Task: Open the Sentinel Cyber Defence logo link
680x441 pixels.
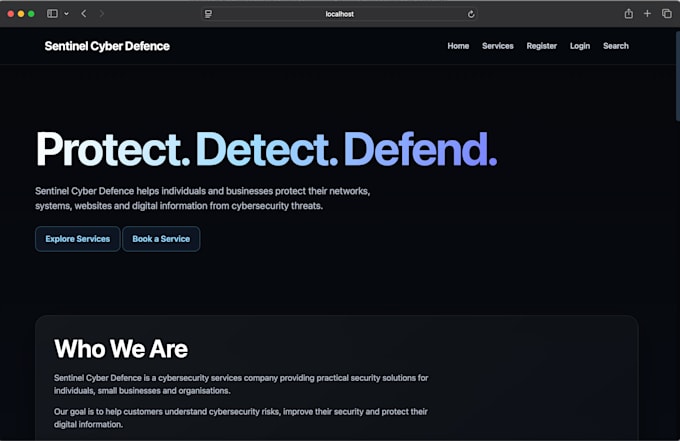Action: click(x=107, y=46)
